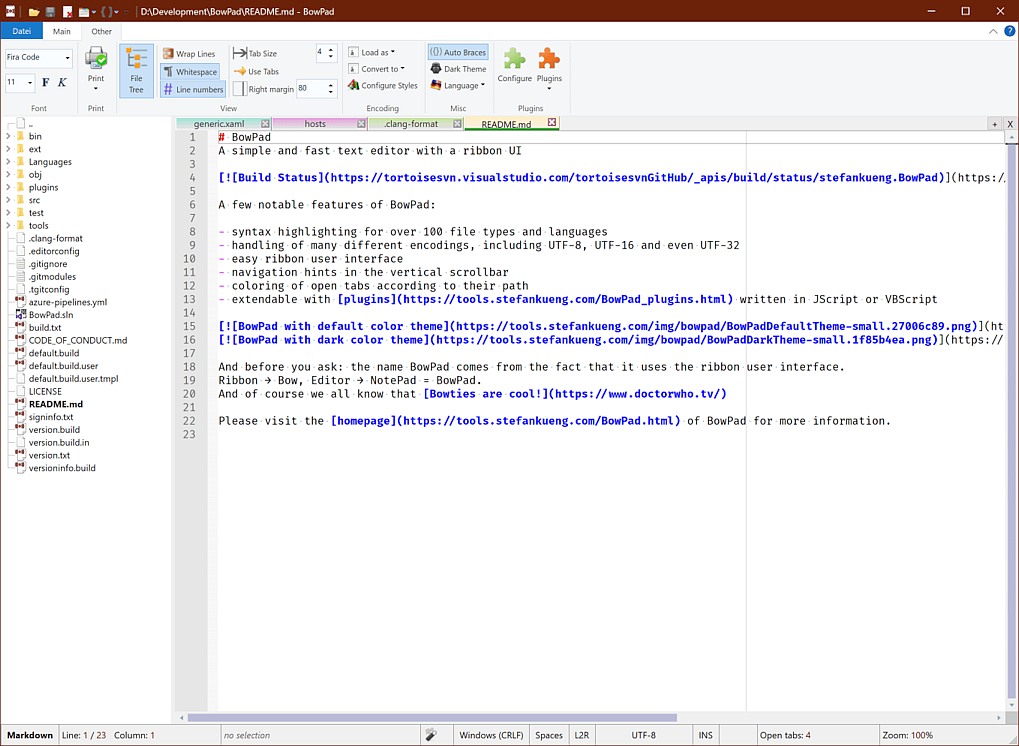Screen dimensions: 1019x746
Task: Click the Tab Size value field
Action: 321,53
